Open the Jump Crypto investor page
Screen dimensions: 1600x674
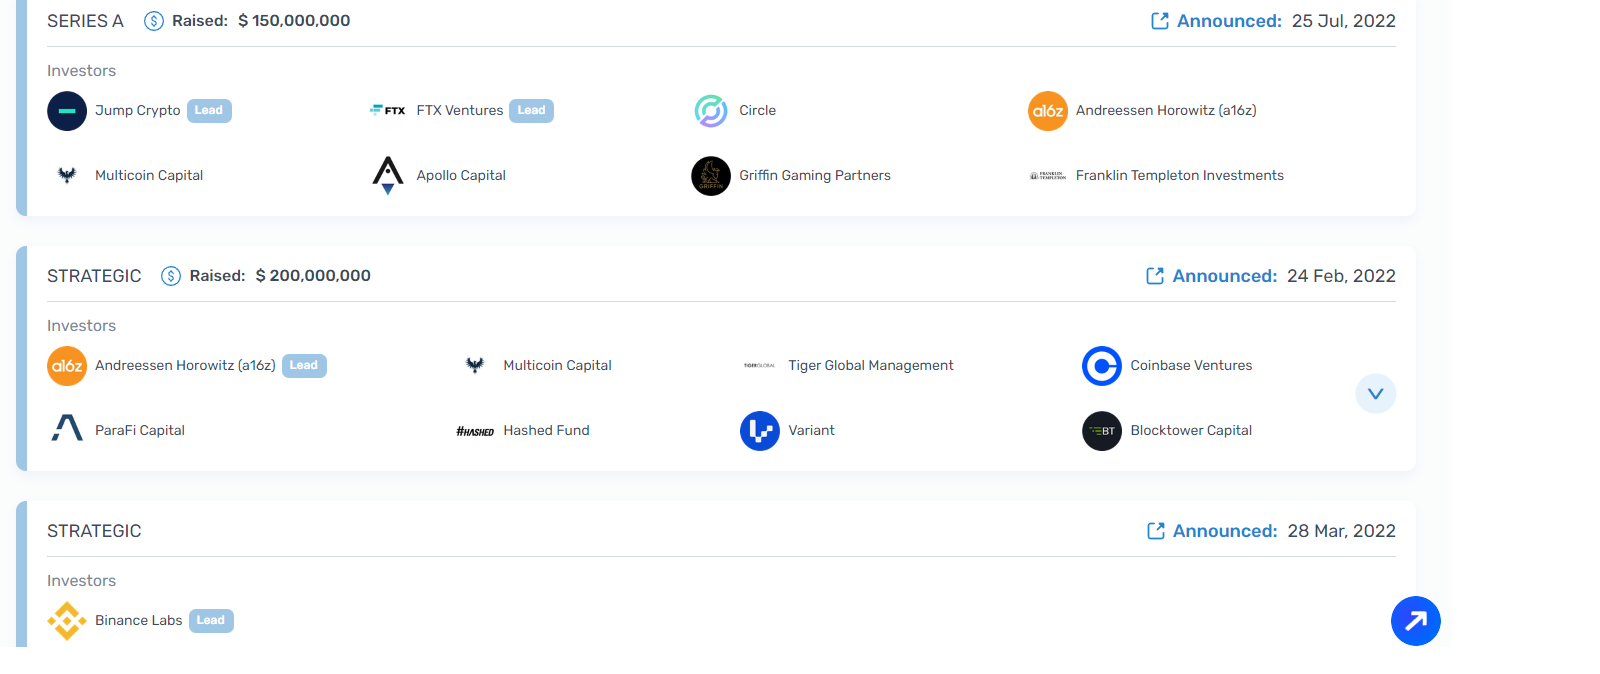138,111
